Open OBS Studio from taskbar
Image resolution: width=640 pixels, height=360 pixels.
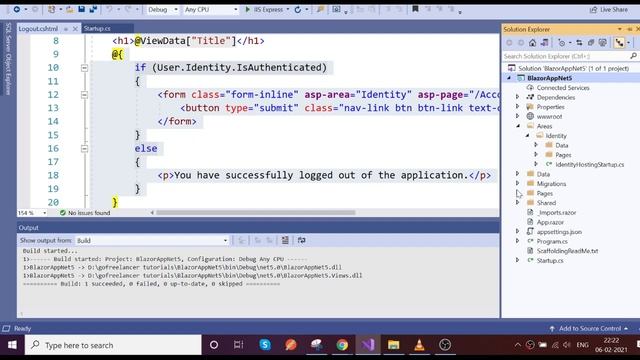[445, 345]
